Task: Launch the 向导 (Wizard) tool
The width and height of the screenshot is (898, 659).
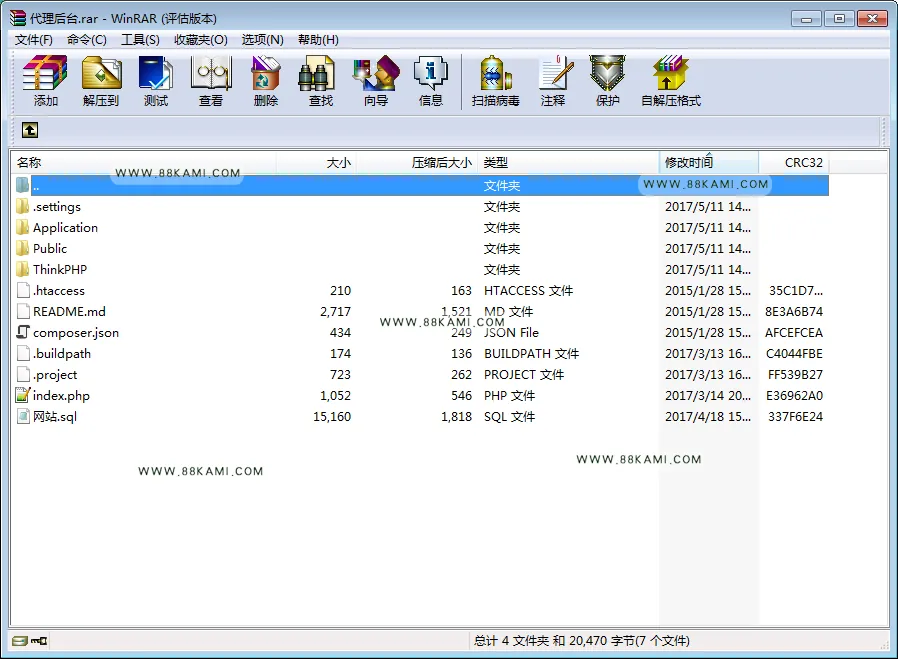Action: click(x=376, y=81)
